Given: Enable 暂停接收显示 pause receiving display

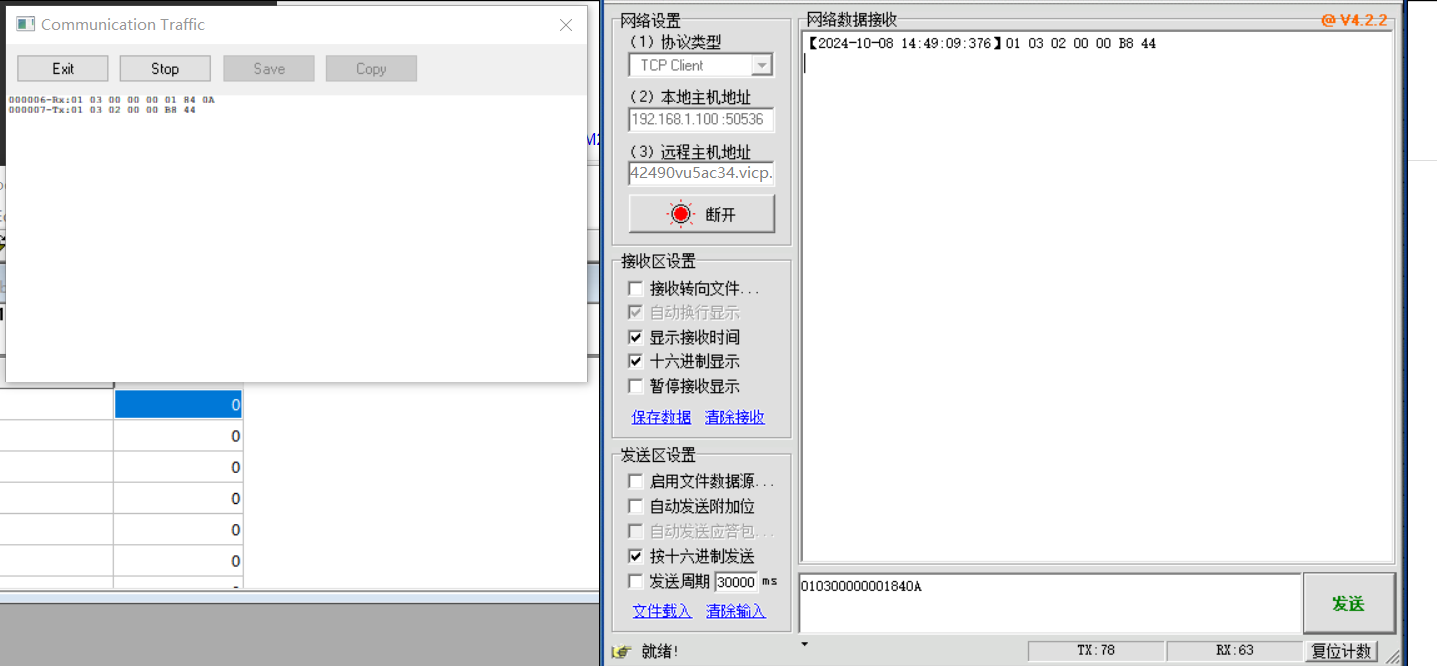Looking at the screenshot, I should (636, 386).
